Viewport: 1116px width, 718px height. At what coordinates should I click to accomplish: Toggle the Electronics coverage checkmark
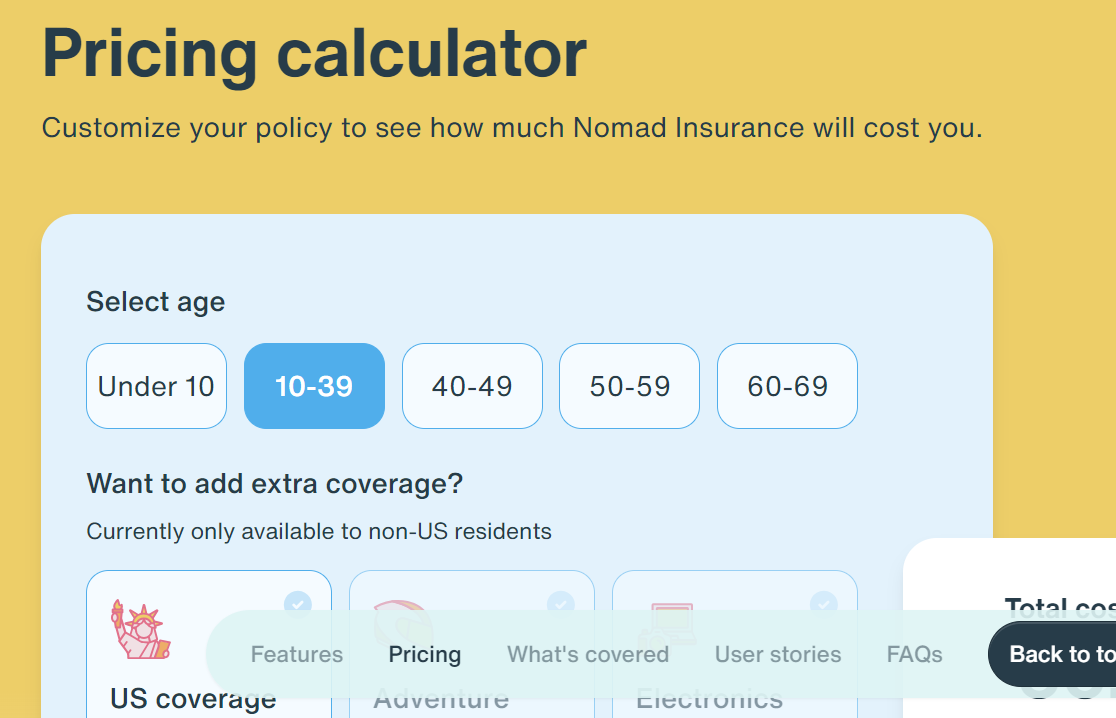(823, 605)
